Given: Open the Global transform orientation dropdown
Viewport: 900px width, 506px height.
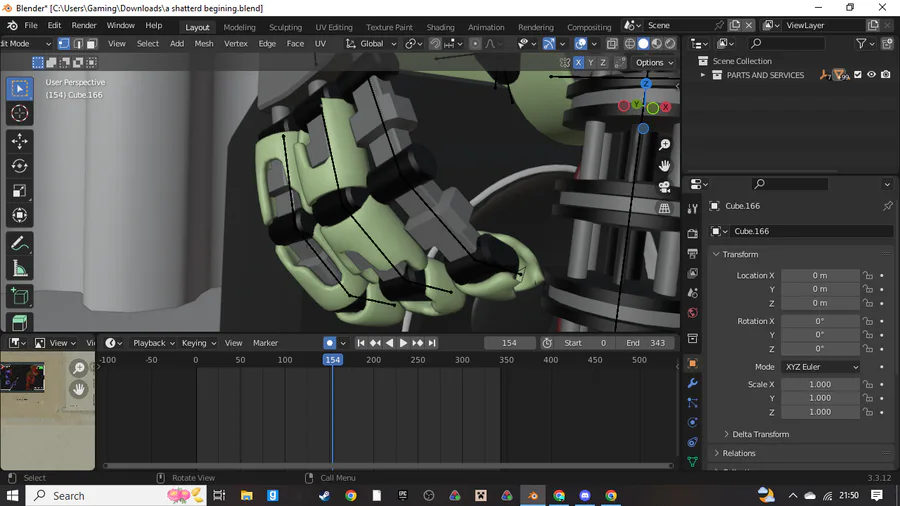Looking at the screenshot, I should (371, 44).
